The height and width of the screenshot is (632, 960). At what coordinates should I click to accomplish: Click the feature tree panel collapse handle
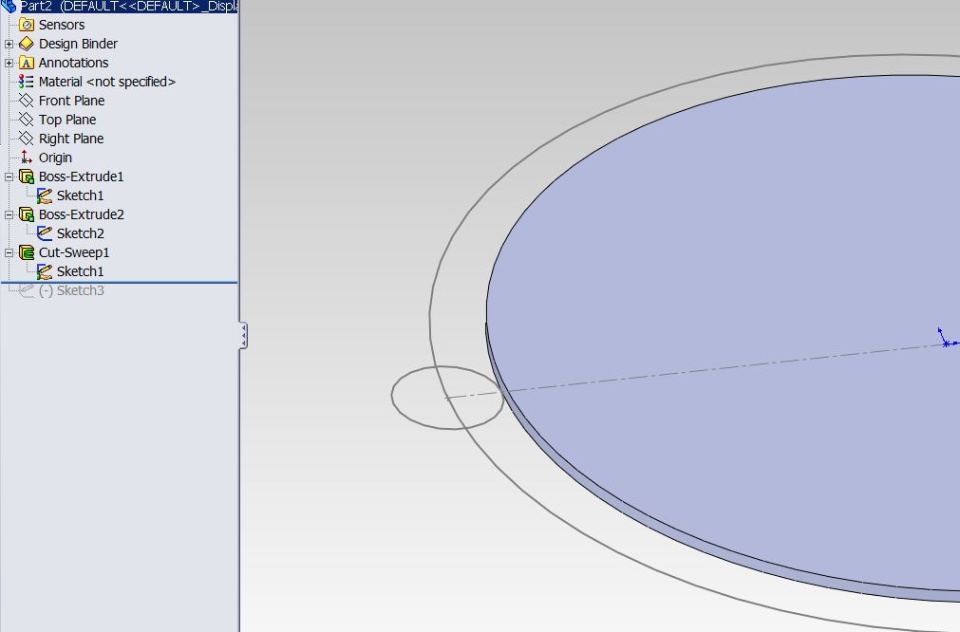(x=243, y=336)
